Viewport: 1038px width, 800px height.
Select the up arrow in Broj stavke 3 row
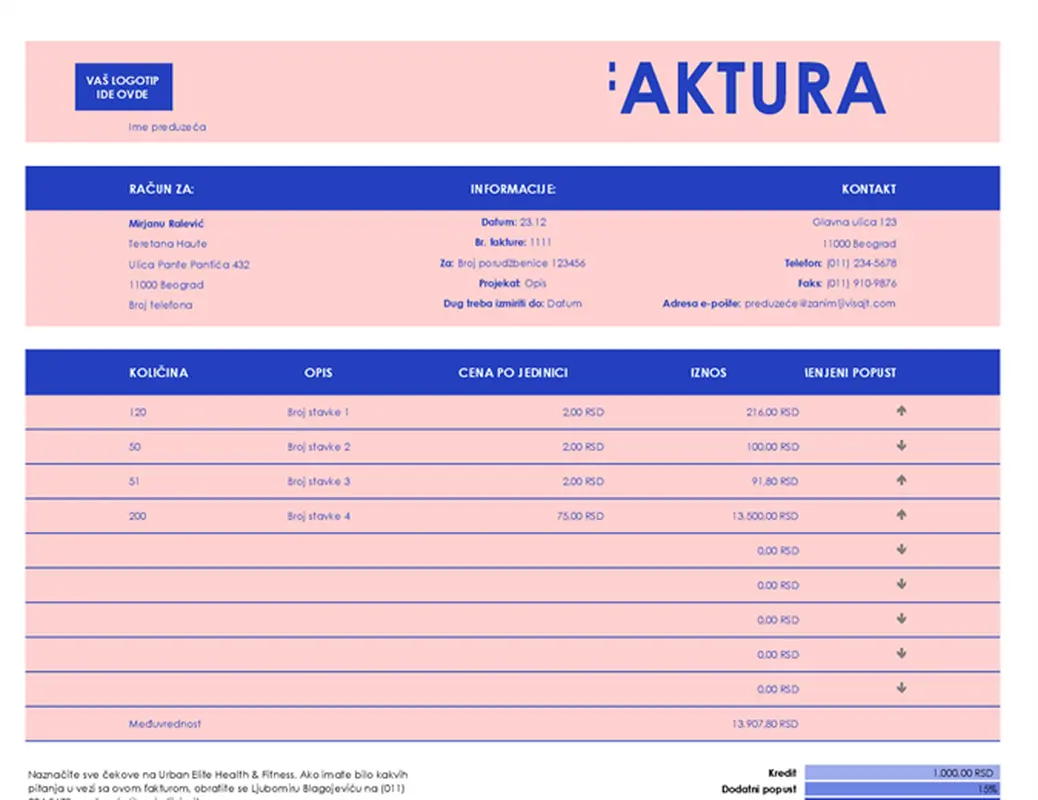tap(901, 480)
